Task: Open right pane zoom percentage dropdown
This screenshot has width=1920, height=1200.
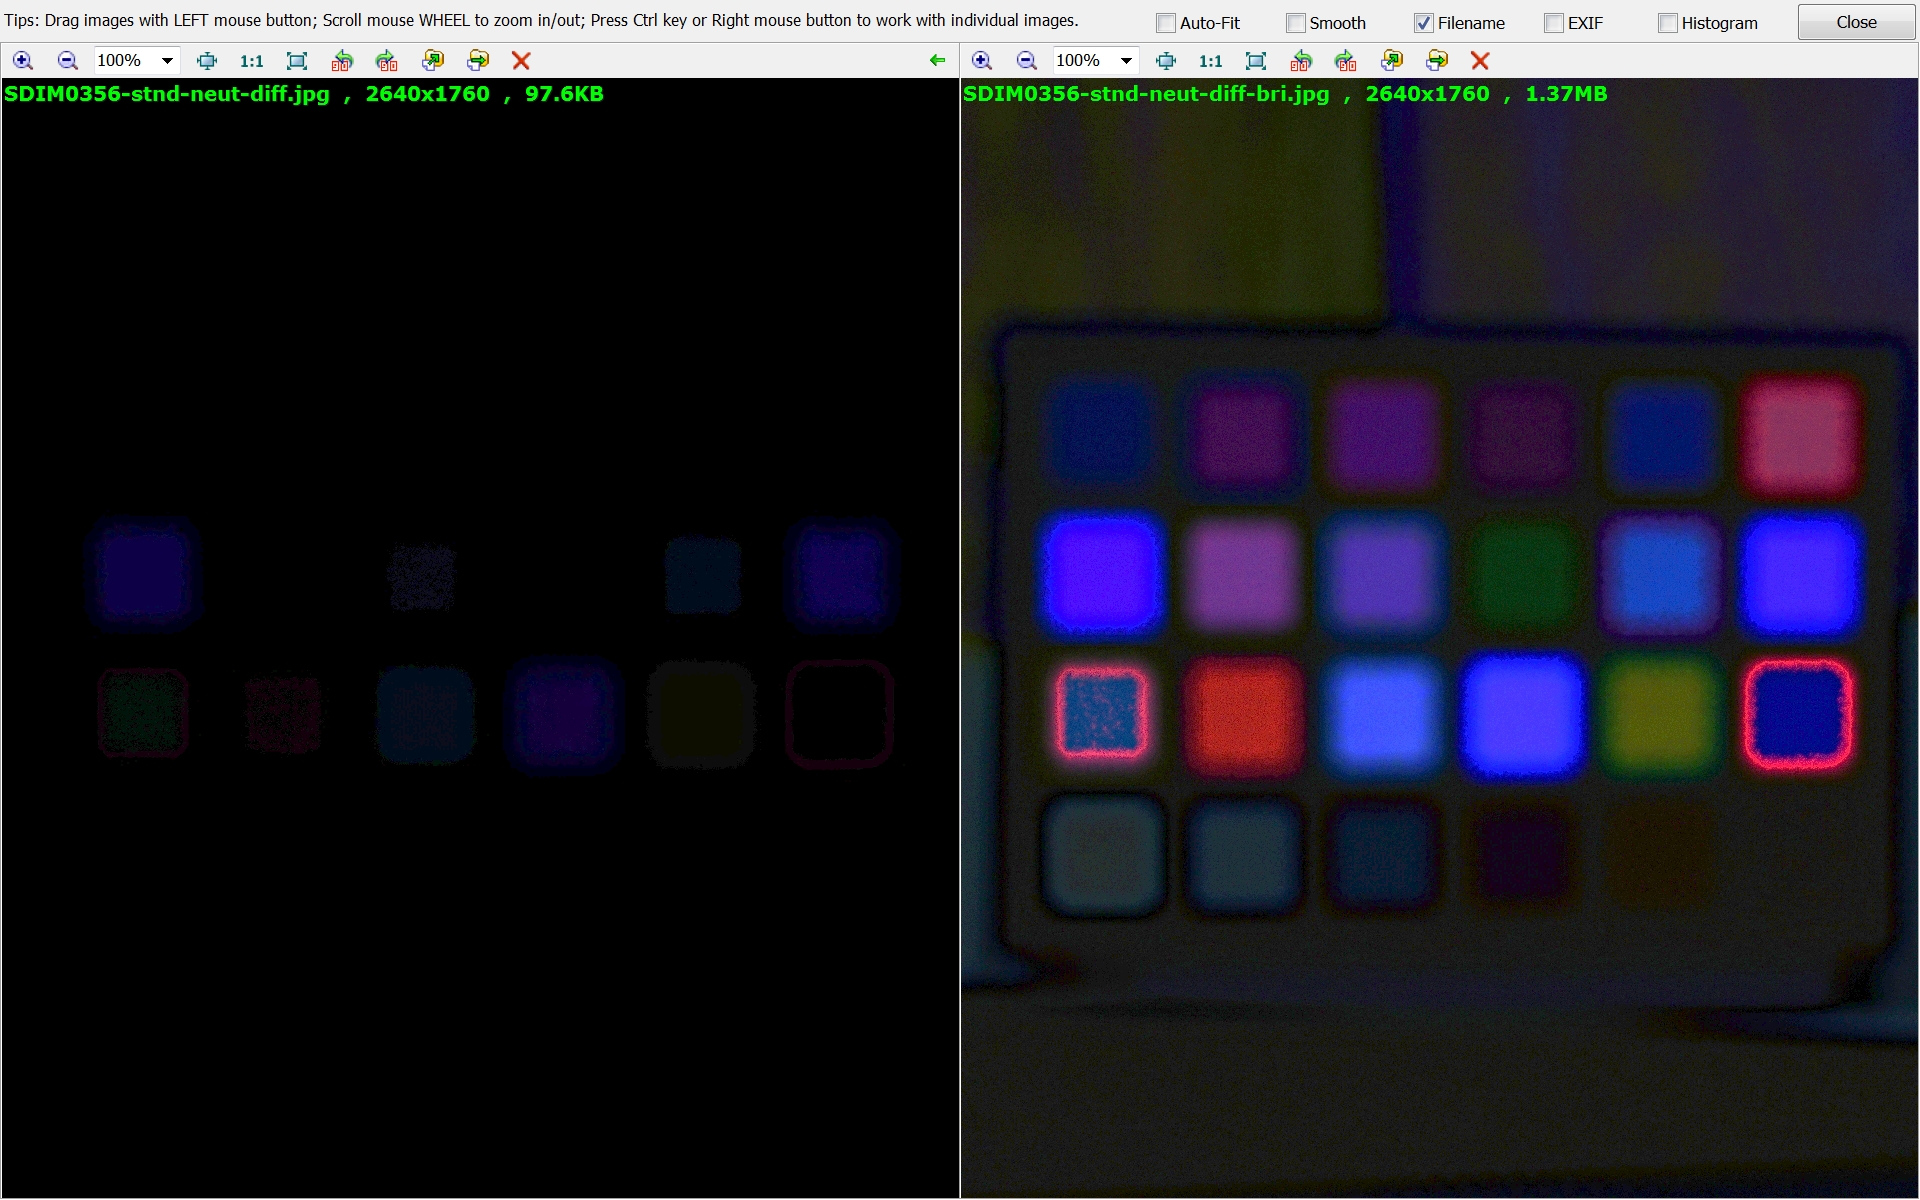Action: [x=1126, y=61]
